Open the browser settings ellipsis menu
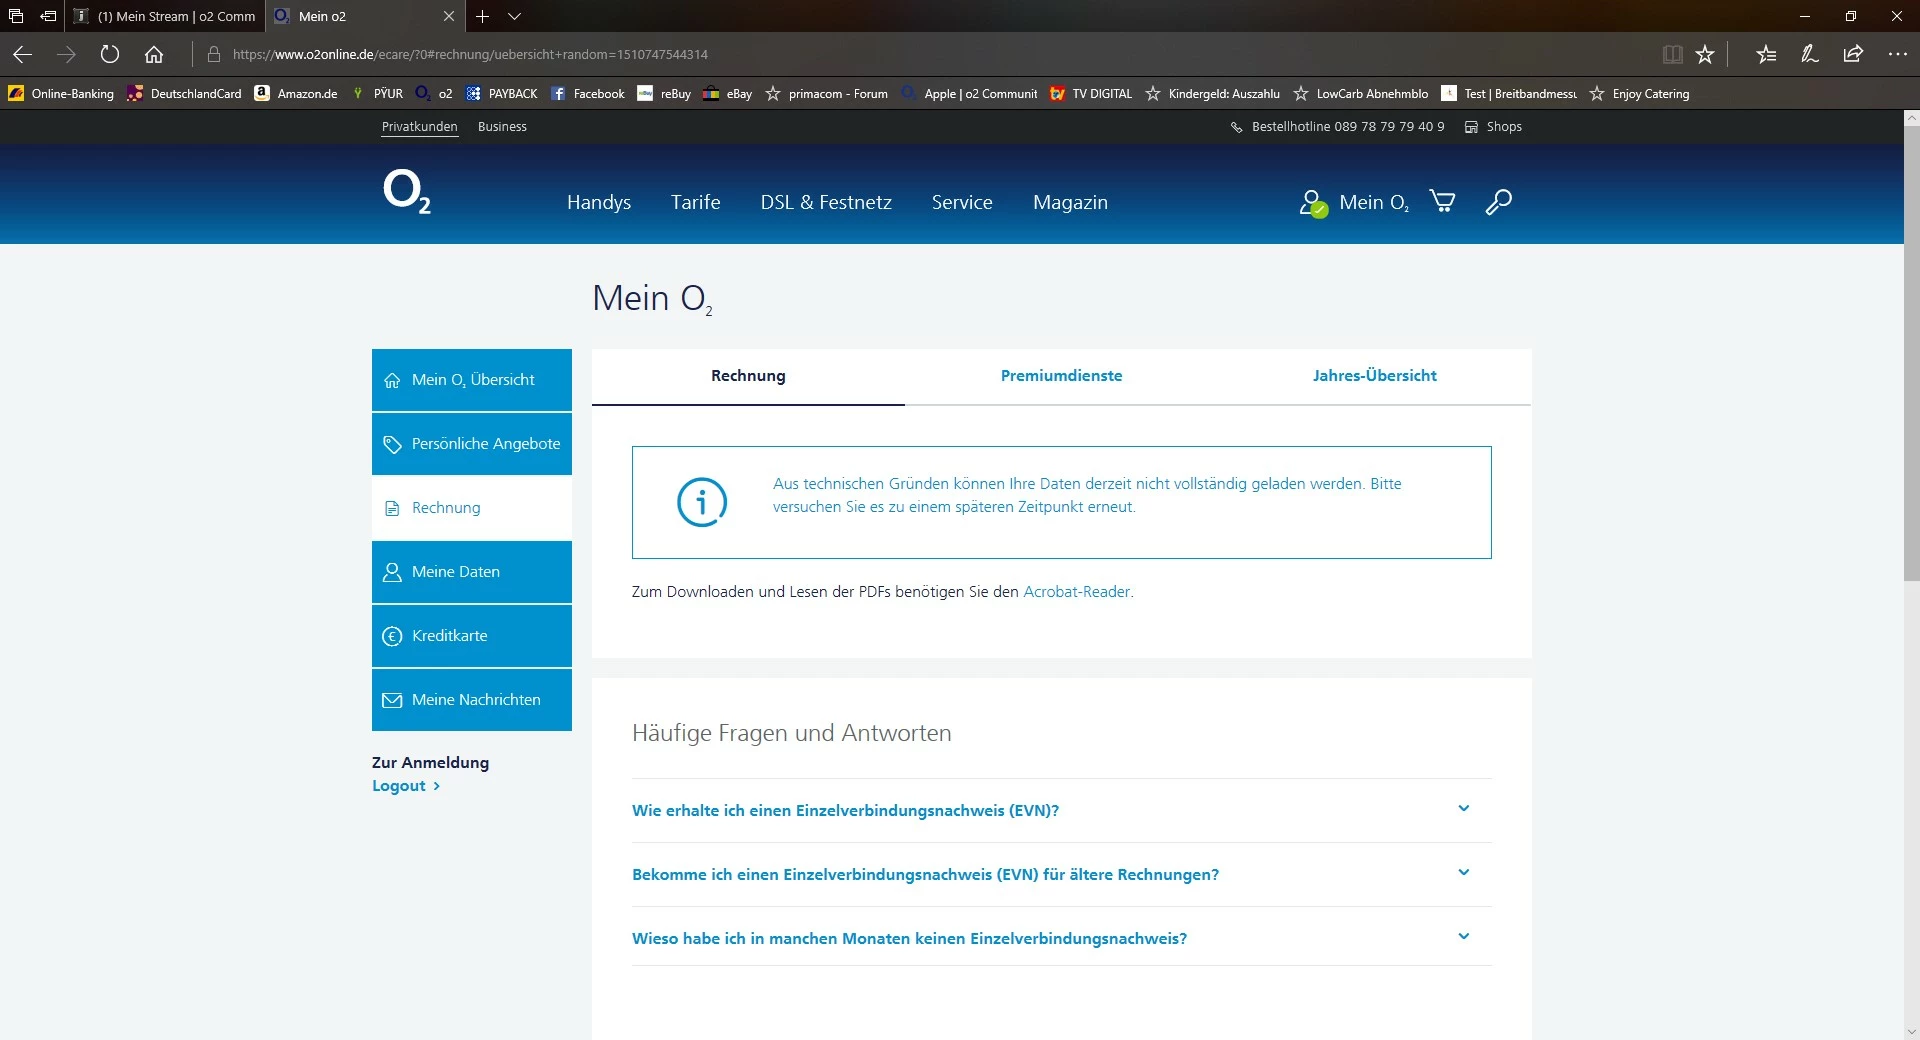This screenshot has height=1040, width=1920. point(1897,54)
